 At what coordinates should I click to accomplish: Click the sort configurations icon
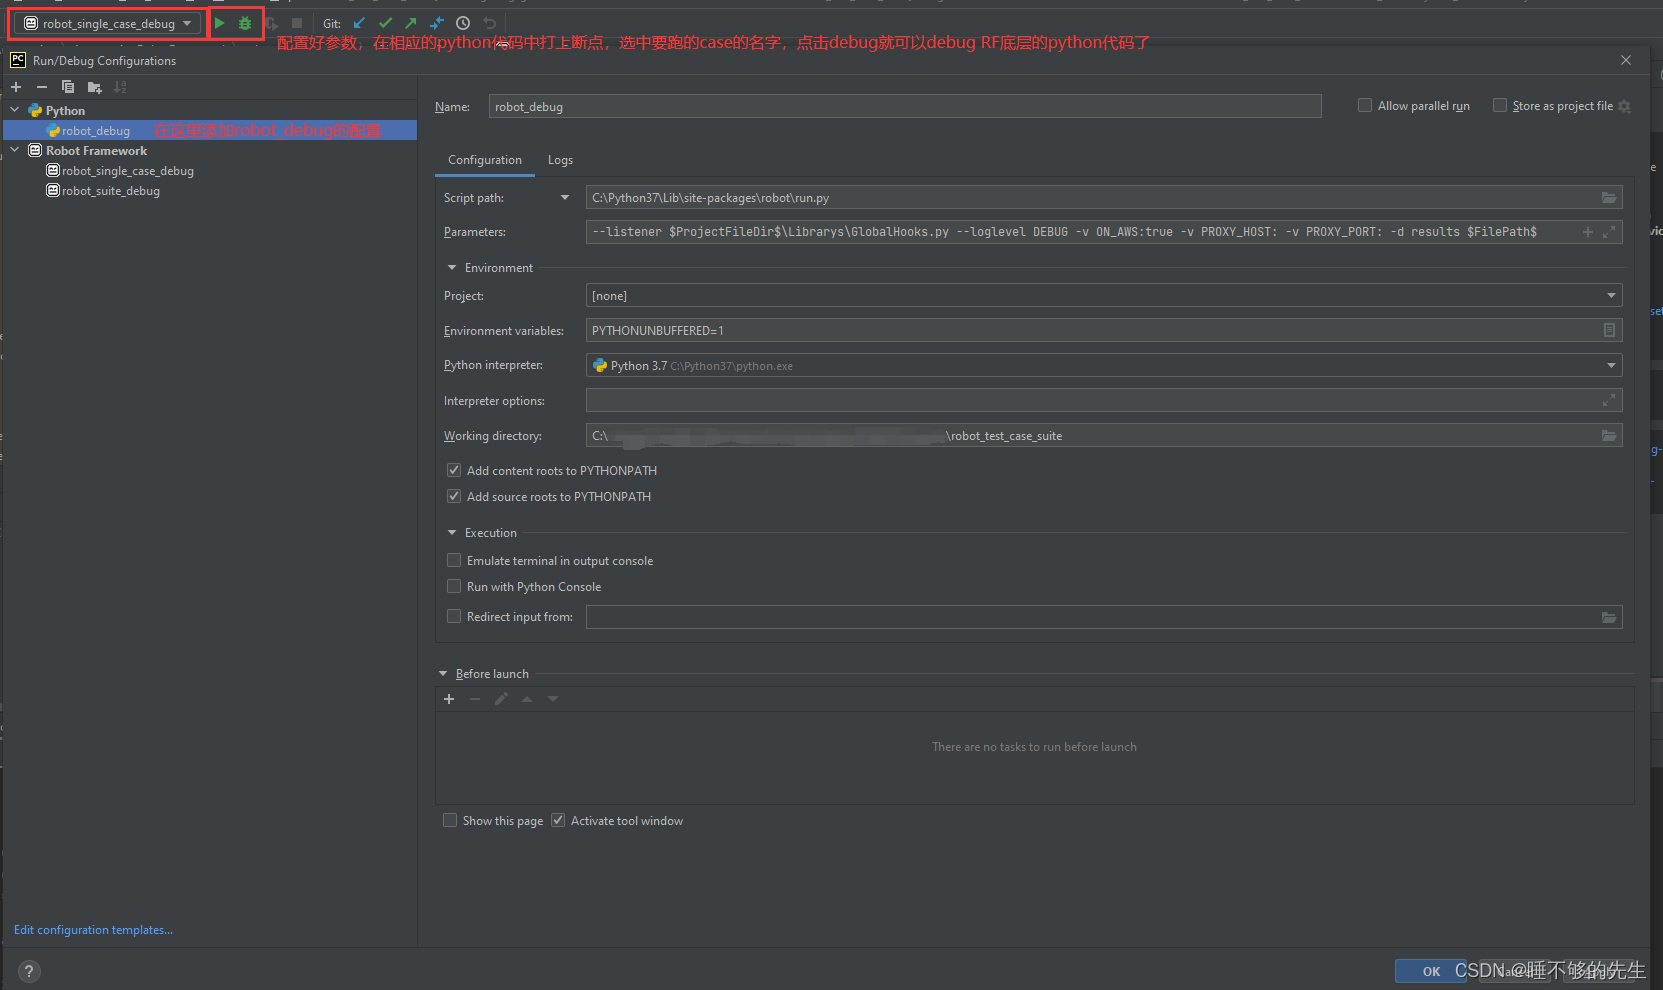coord(120,87)
